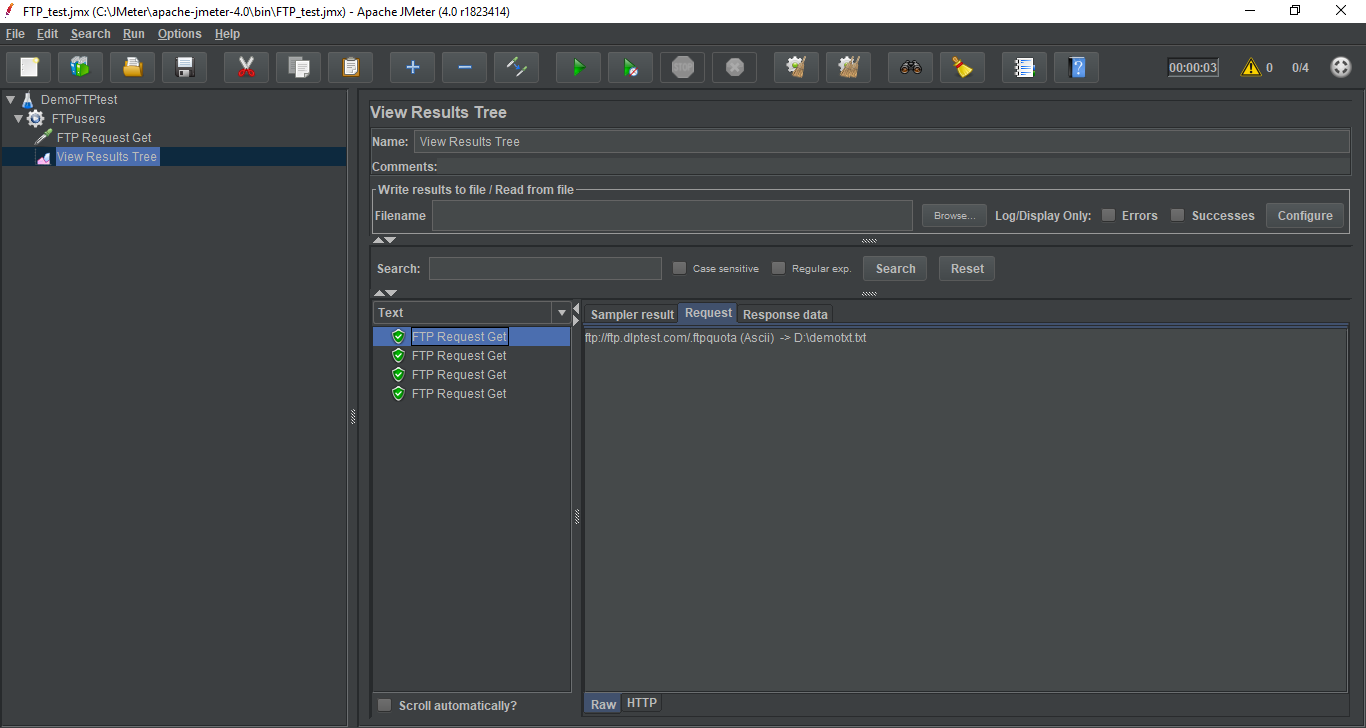
Task: Click the Start test green play icon
Action: (x=578, y=68)
